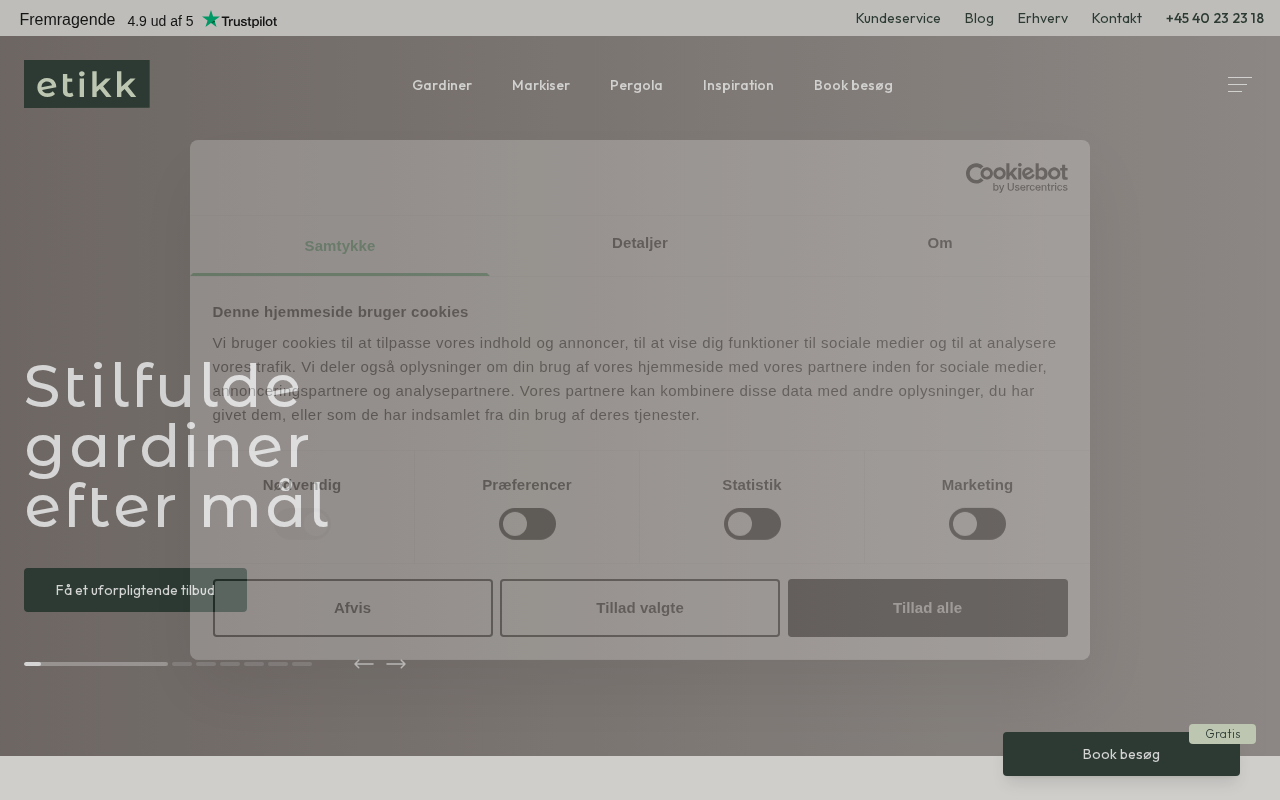This screenshot has width=1280, height=800.
Task: Click the Gratis badge
Action: pos(1222,734)
